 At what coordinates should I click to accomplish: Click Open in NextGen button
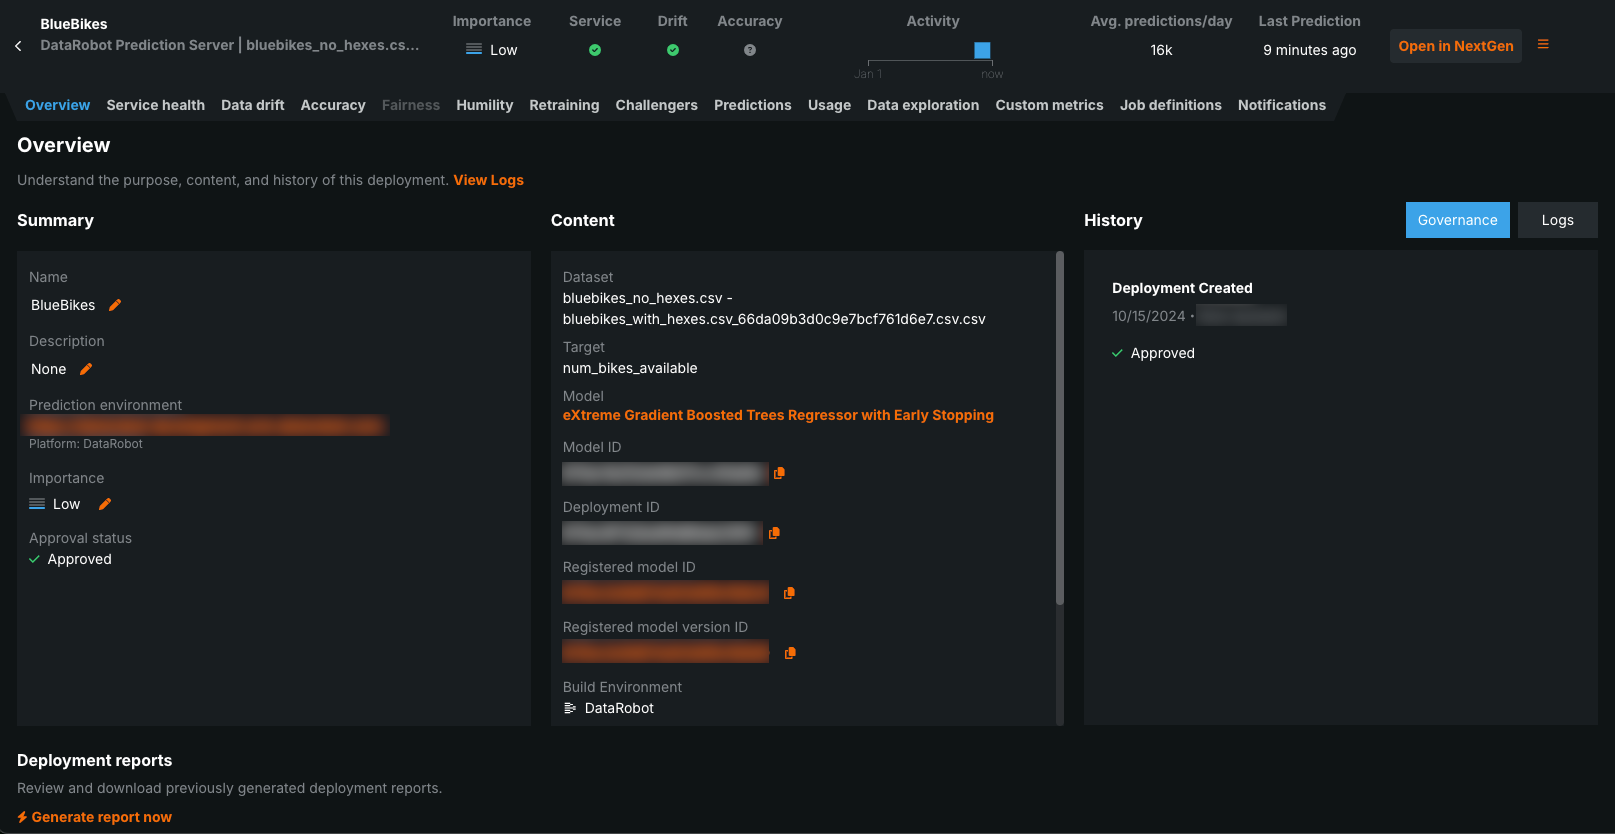coord(1455,46)
